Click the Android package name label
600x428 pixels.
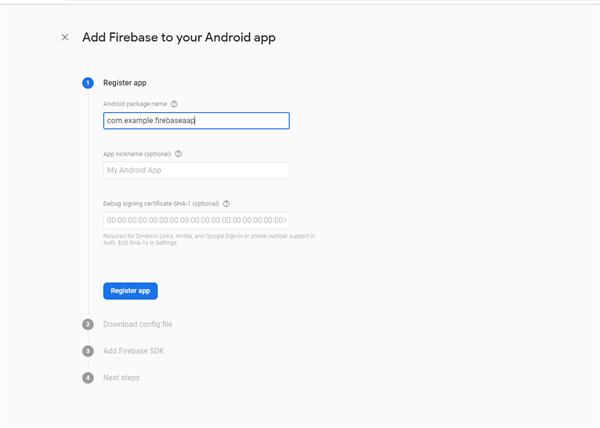[135, 104]
